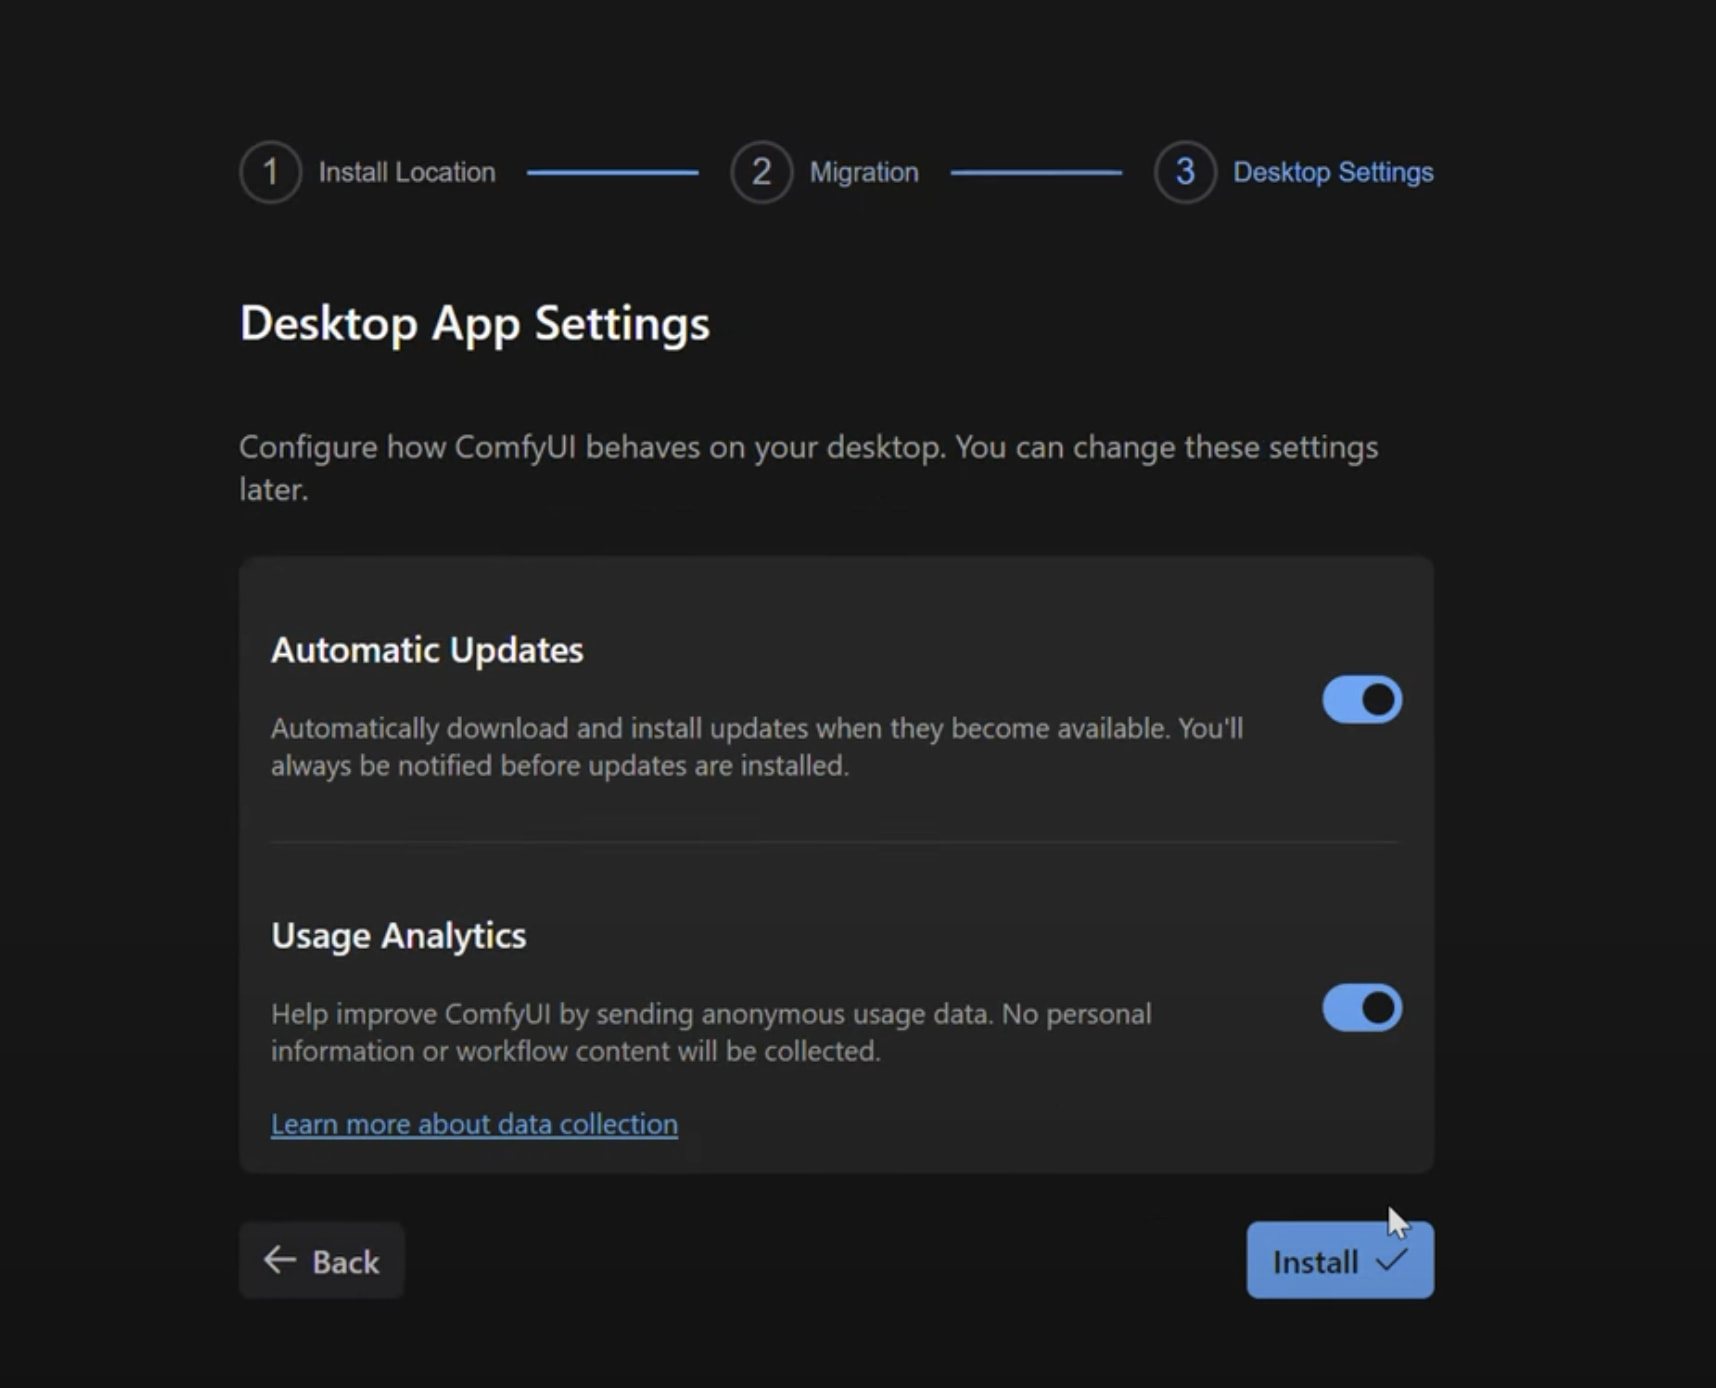Select step 2 circle for Migration
This screenshot has width=1716, height=1388.
tap(761, 172)
